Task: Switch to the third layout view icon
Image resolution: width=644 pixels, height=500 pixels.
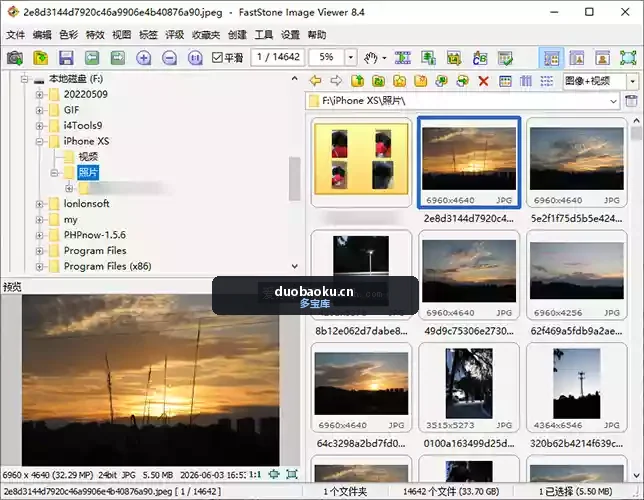Action: pyautogui.click(x=603, y=58)
